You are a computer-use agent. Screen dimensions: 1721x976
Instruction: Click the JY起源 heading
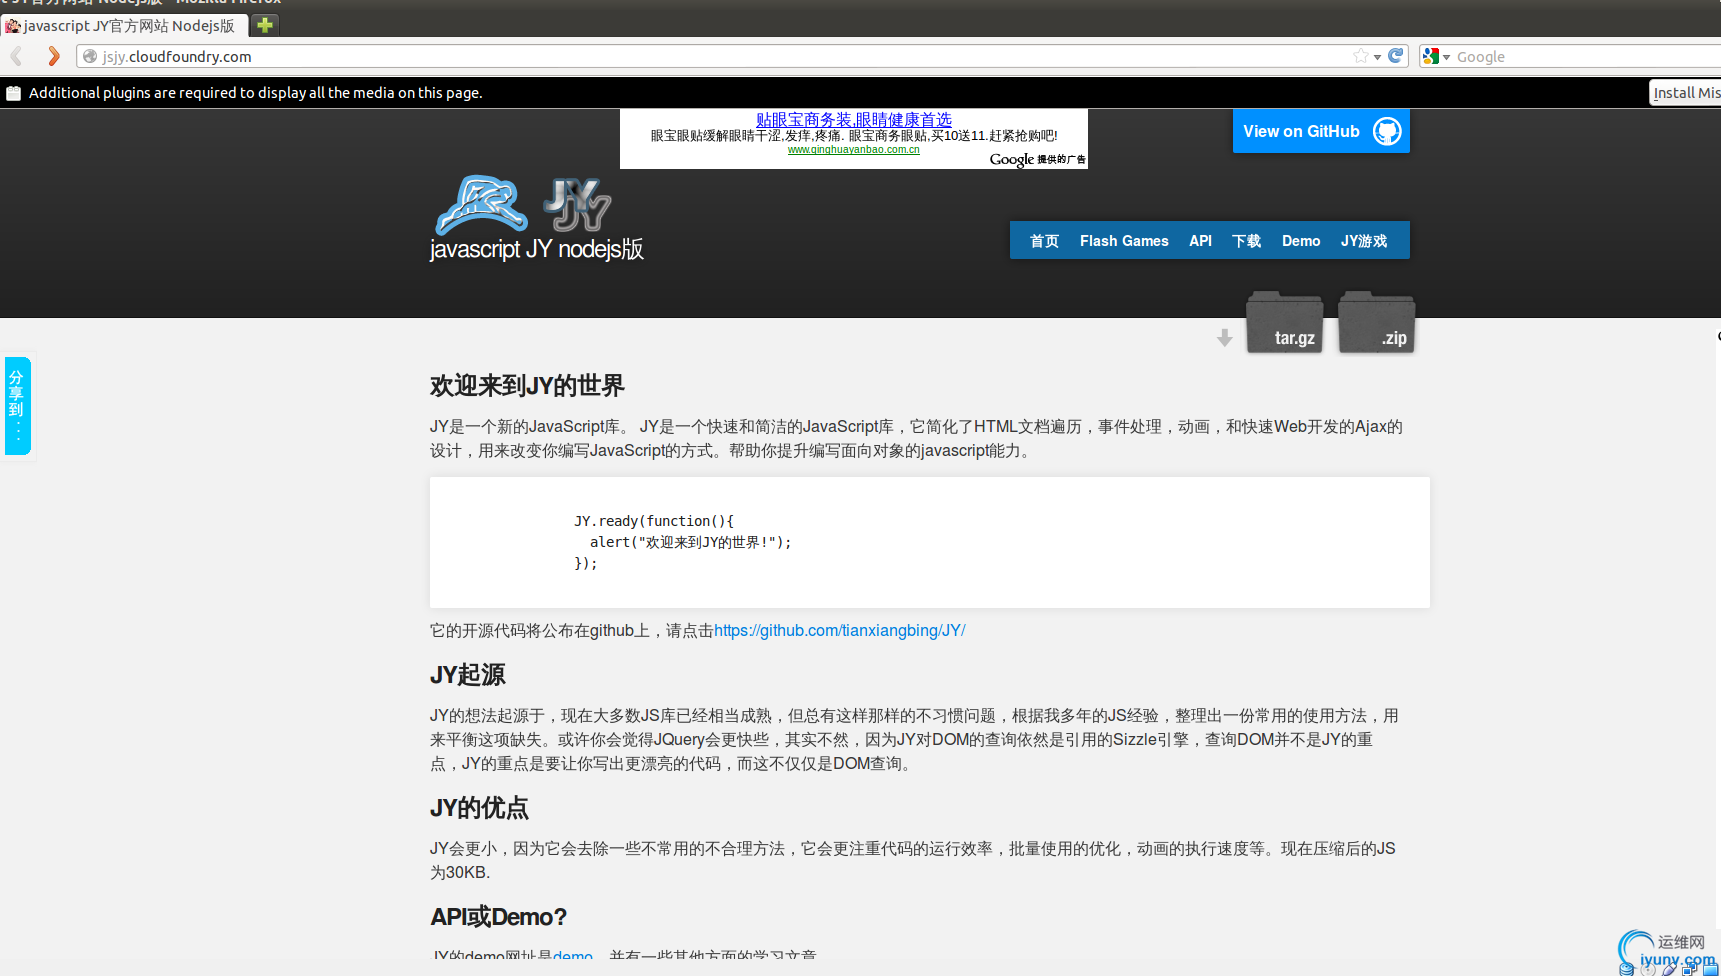point(468,675)
